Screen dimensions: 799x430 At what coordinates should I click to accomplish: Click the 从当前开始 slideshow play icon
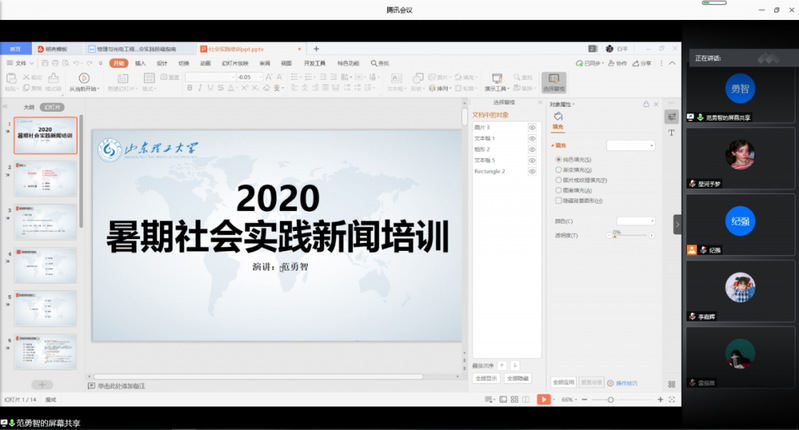[x=84, y=78]
